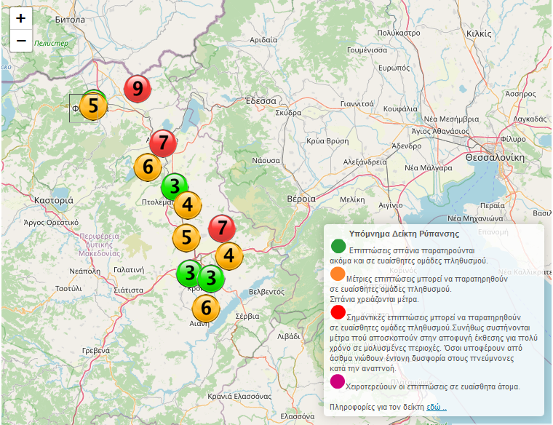553x425 pixels.
Task: Click the left green marker 3 near Kozani
Action: [190, 273]
